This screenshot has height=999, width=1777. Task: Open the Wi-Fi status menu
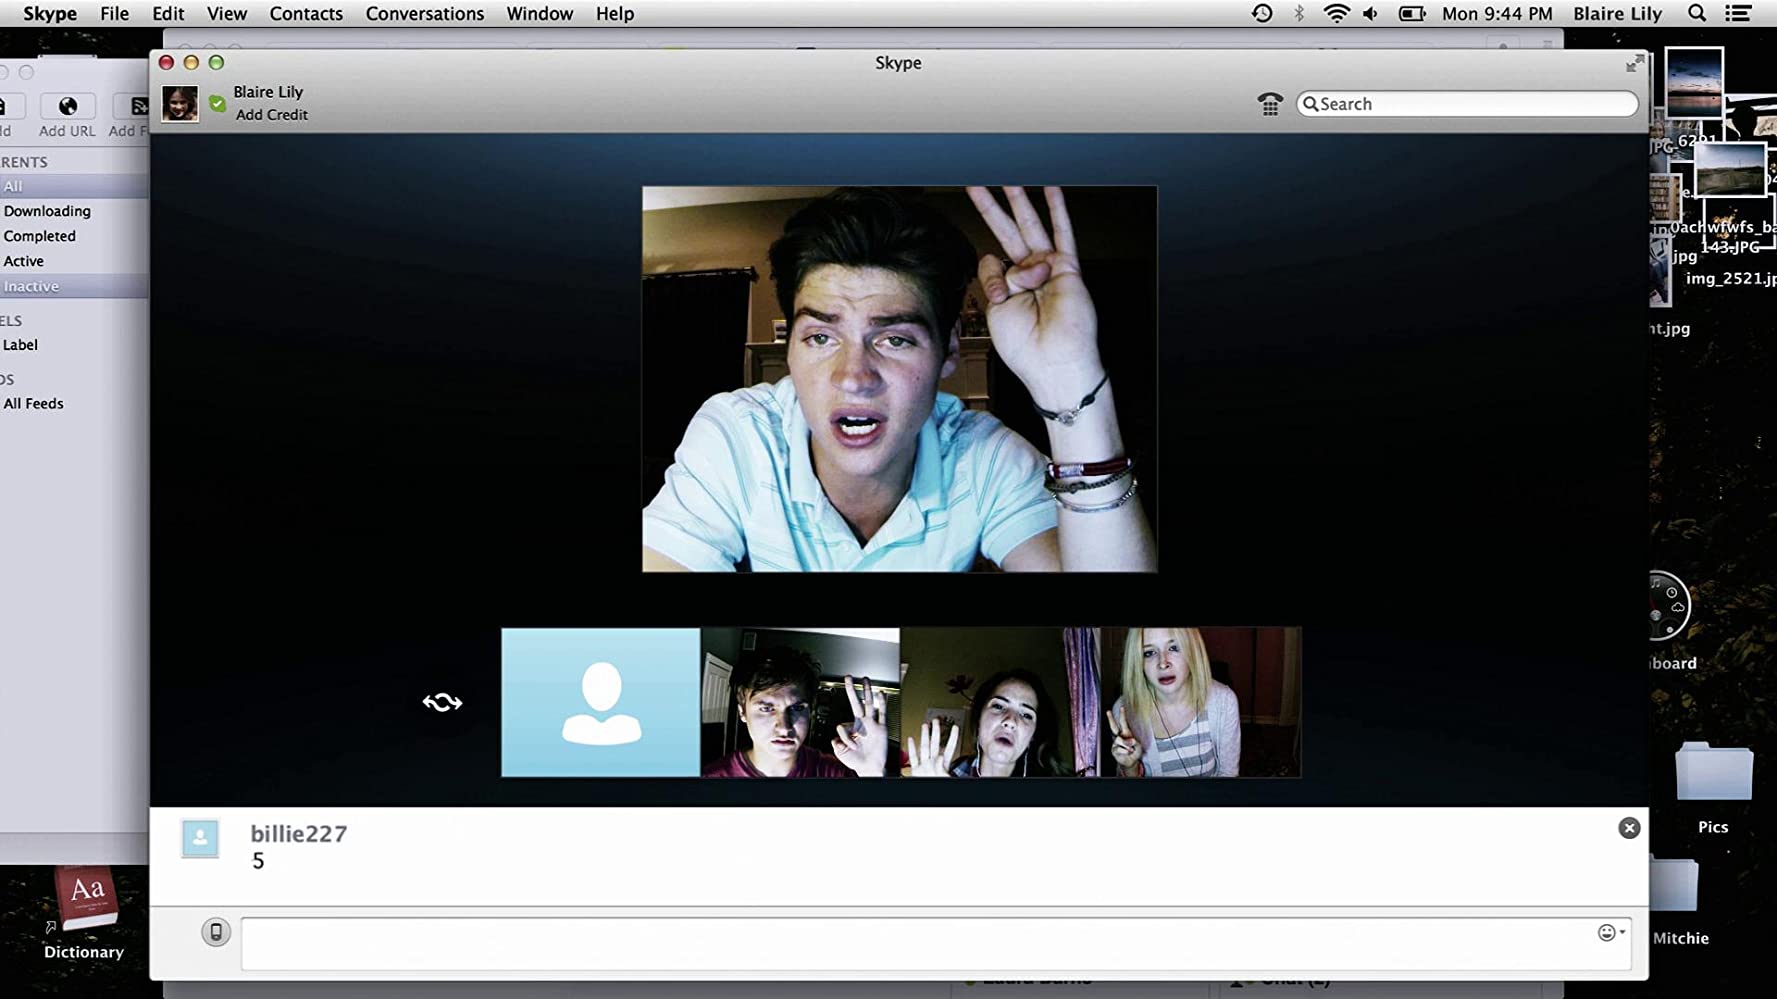point(1335,14)
